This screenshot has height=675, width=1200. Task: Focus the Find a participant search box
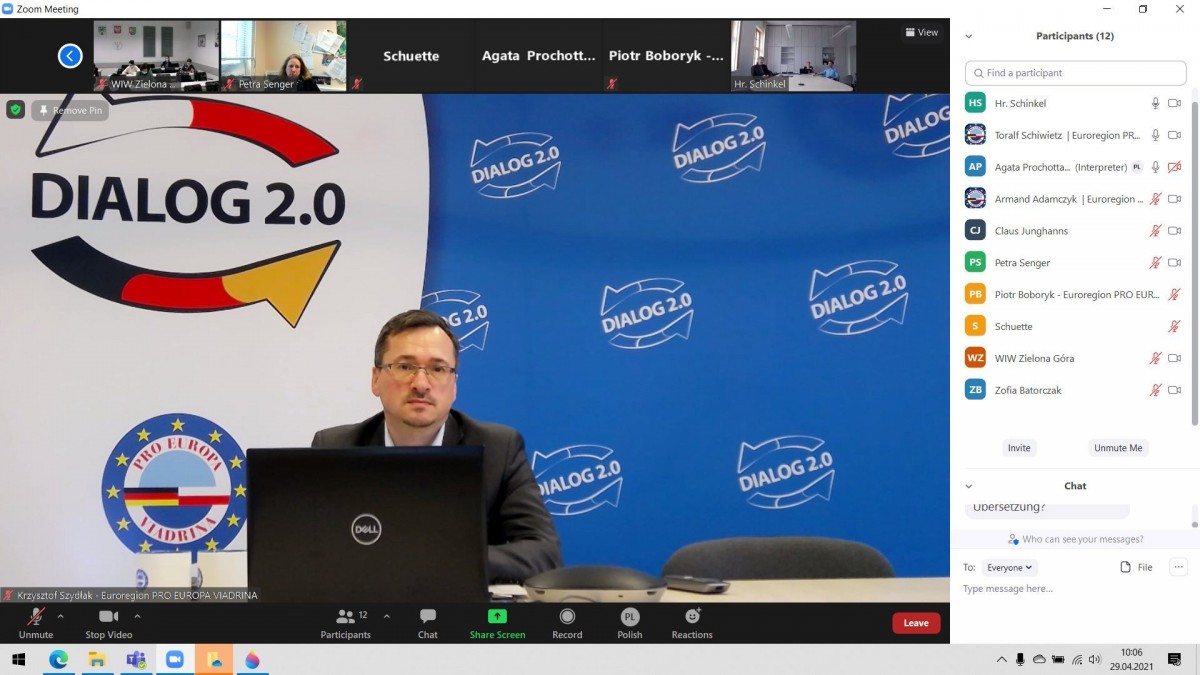click(x=1075, y=73)
